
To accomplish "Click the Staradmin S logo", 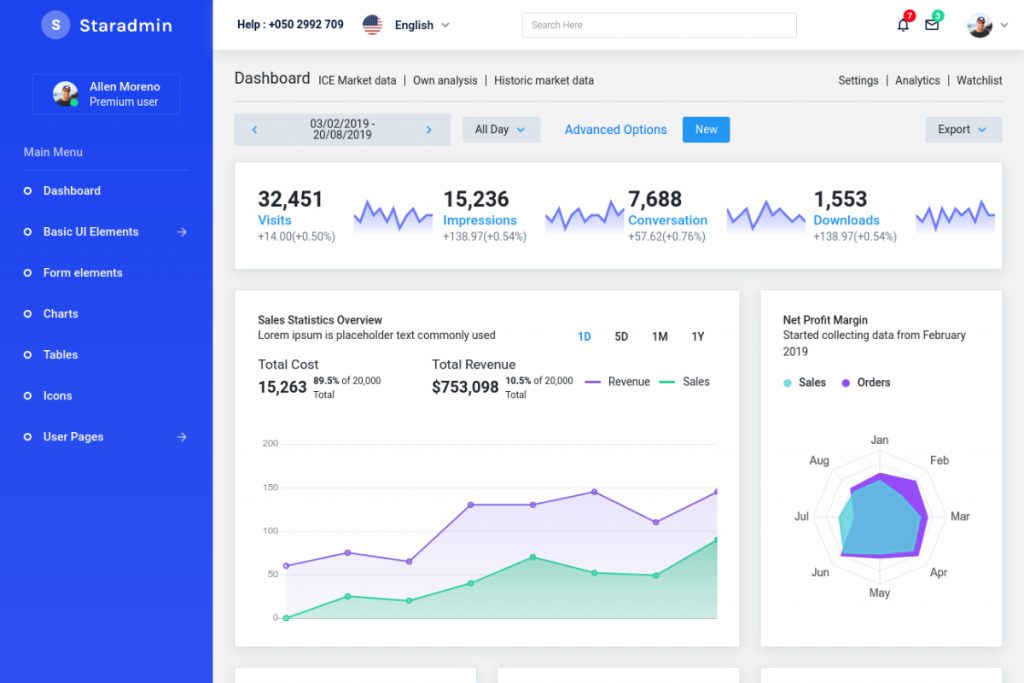I will point(56,25).
